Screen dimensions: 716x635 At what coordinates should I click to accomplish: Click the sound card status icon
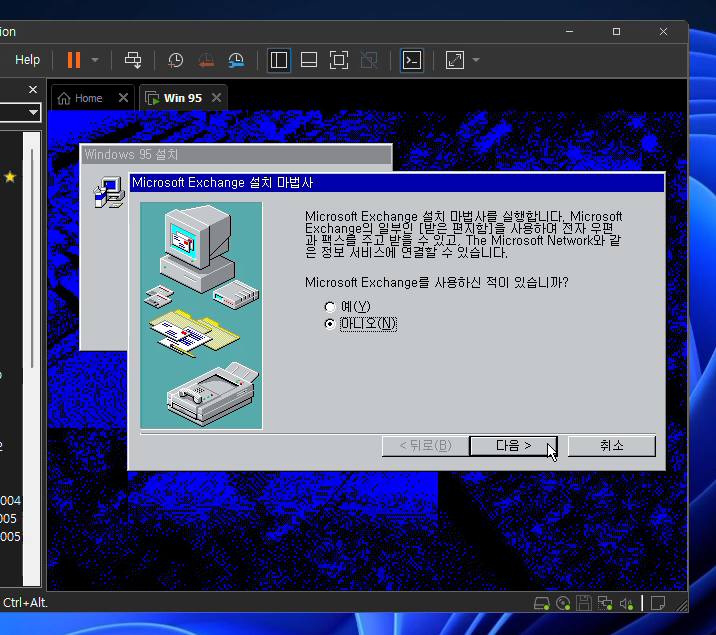(x=626, y=604)
